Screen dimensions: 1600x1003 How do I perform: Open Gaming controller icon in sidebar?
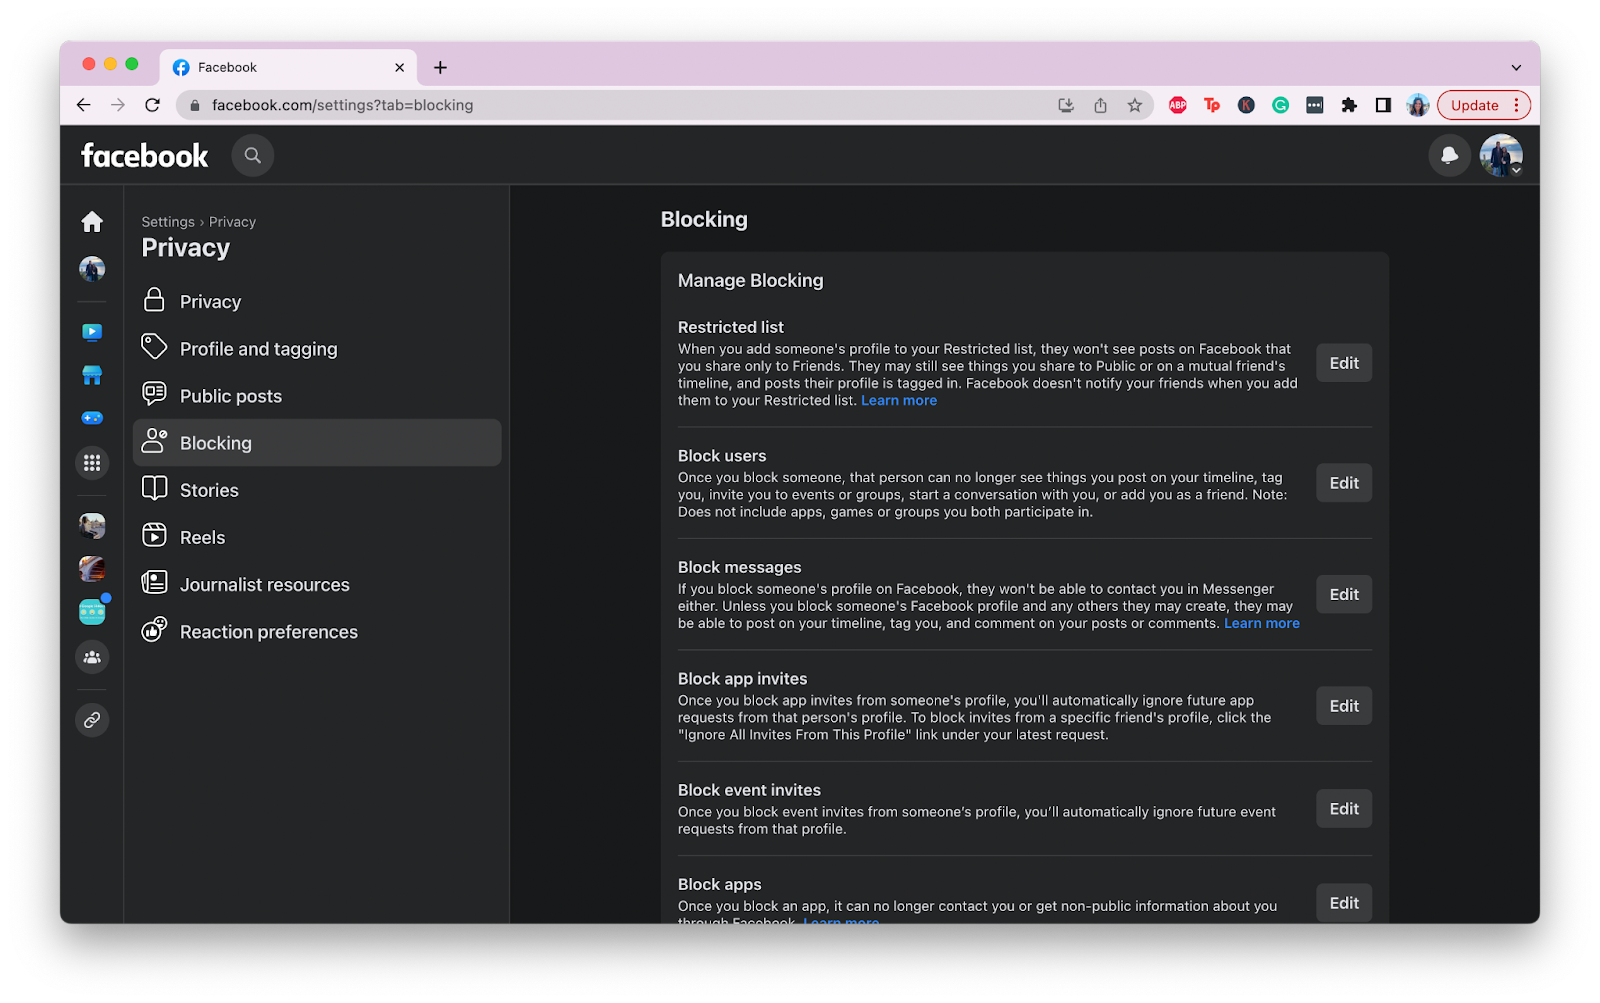(x=92, y=418)
